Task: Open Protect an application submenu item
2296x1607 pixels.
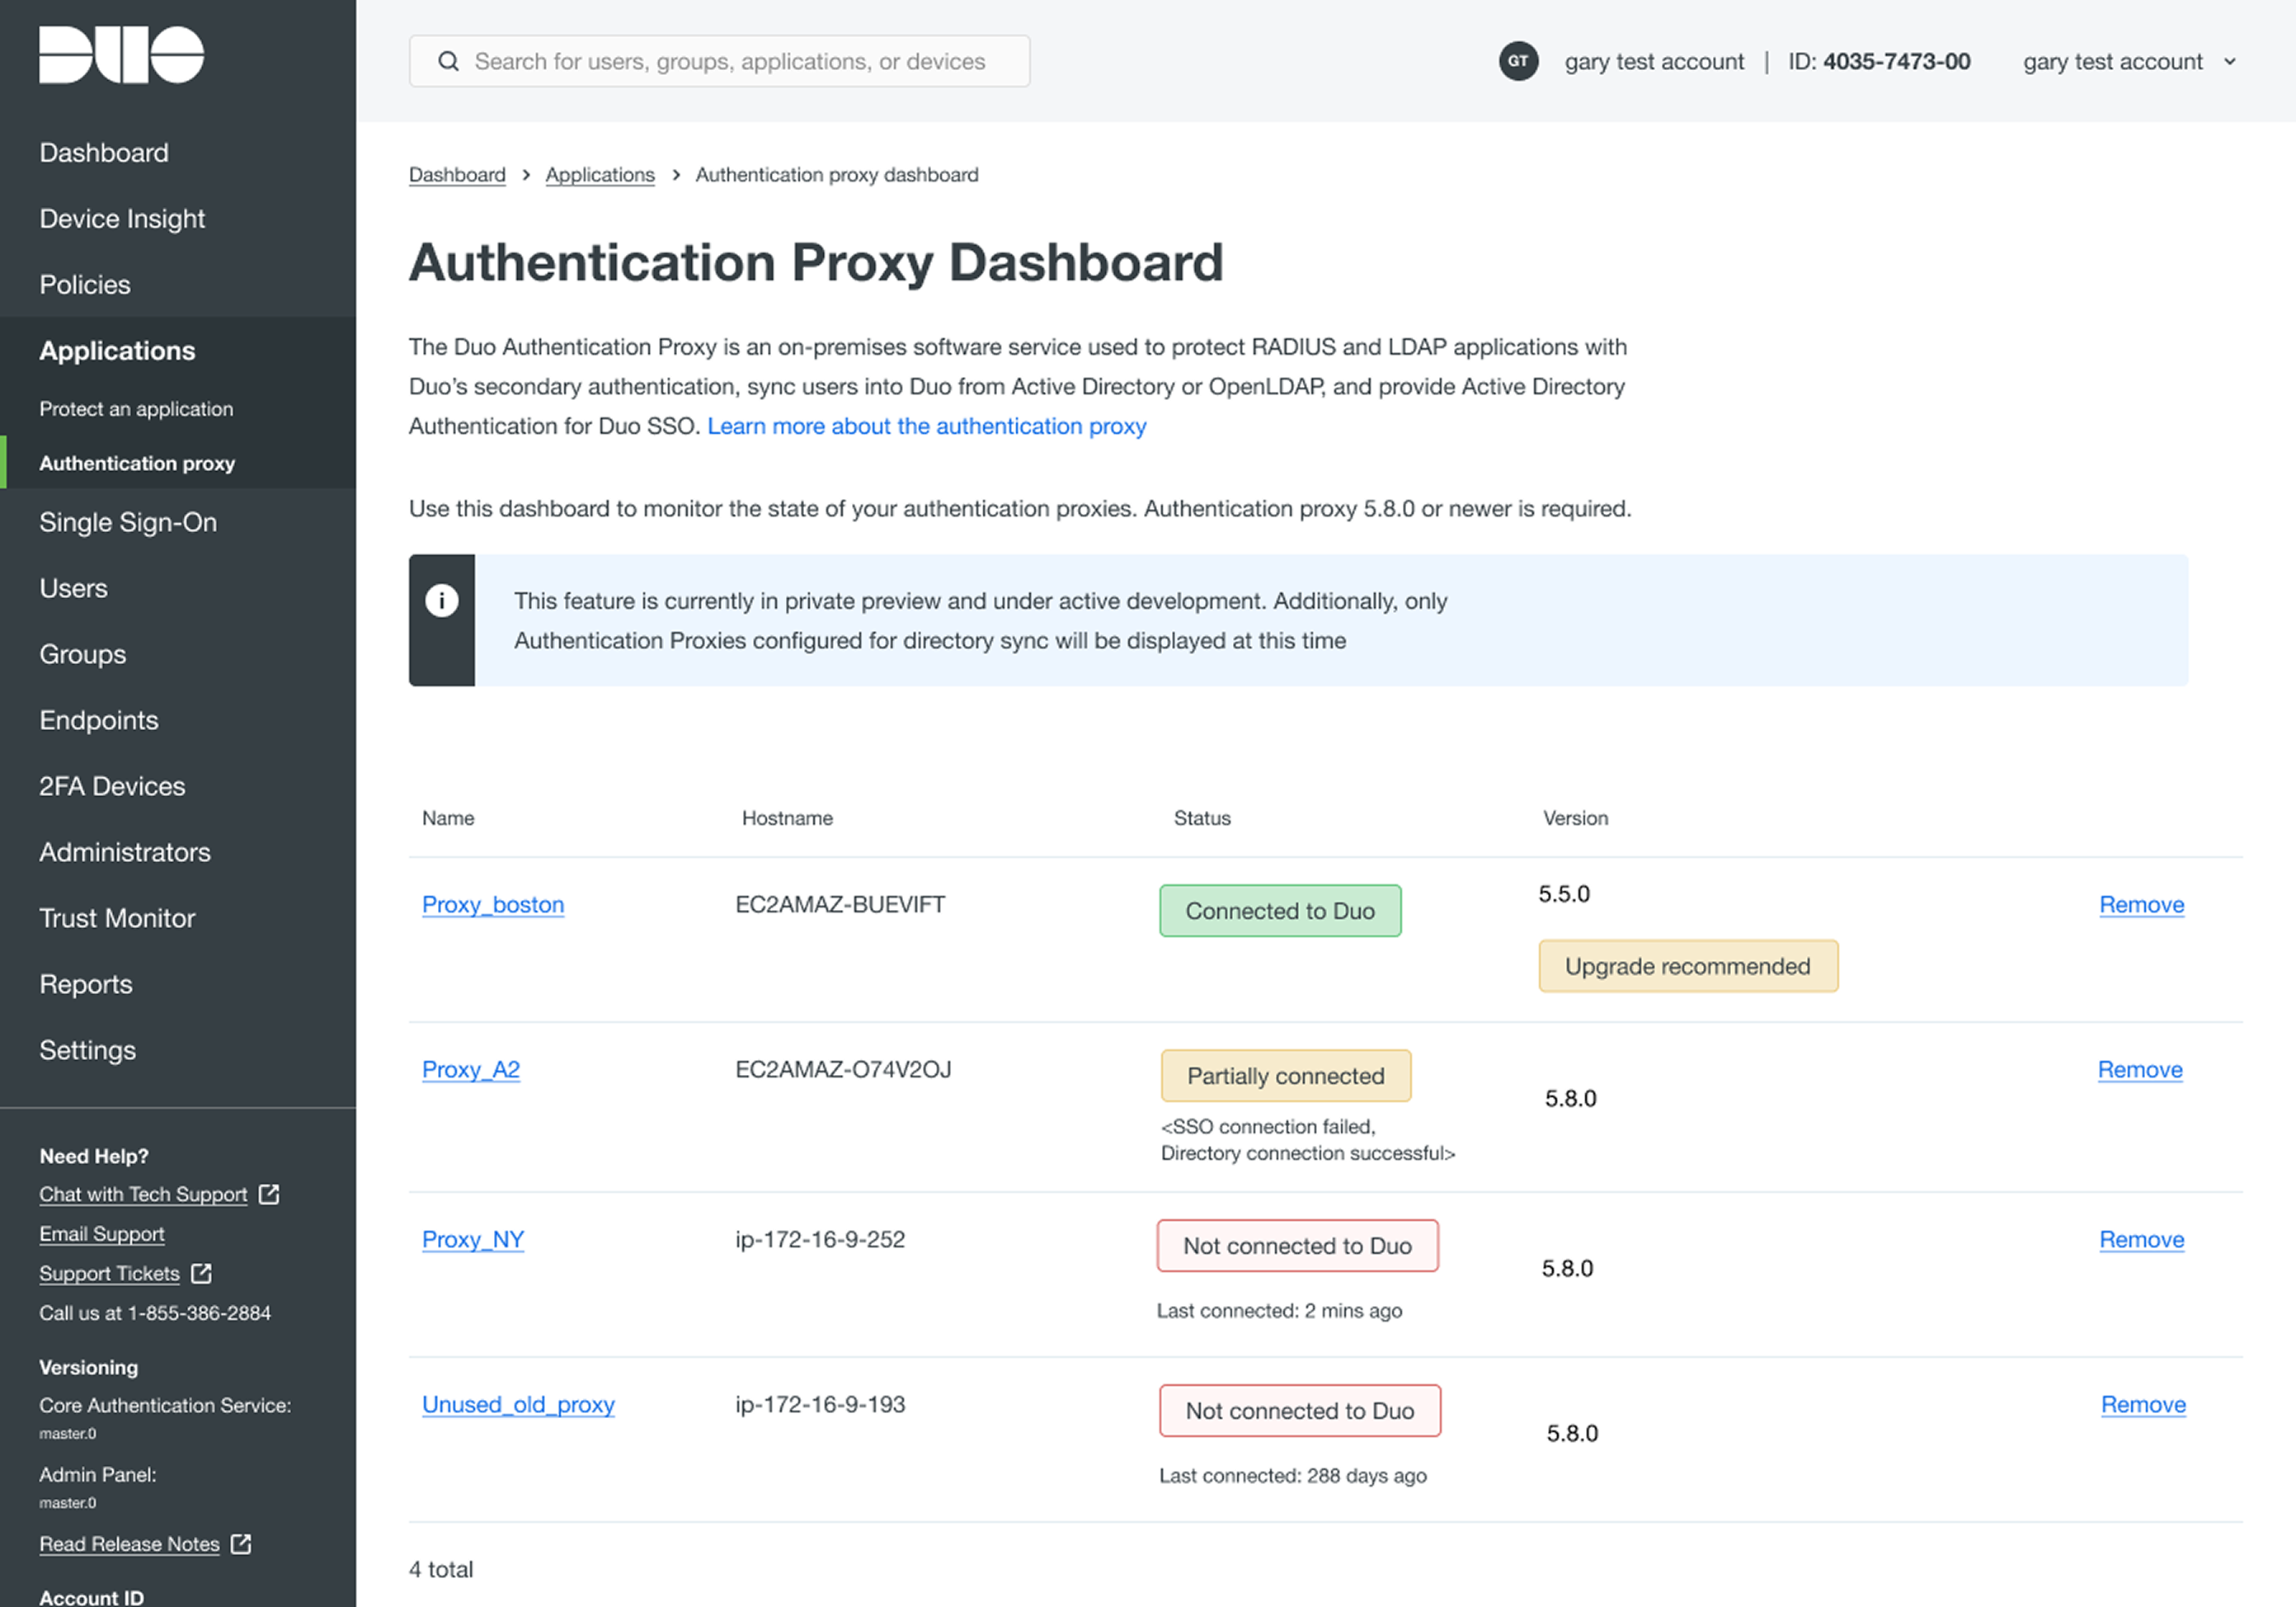Action: tap(136, 409)
